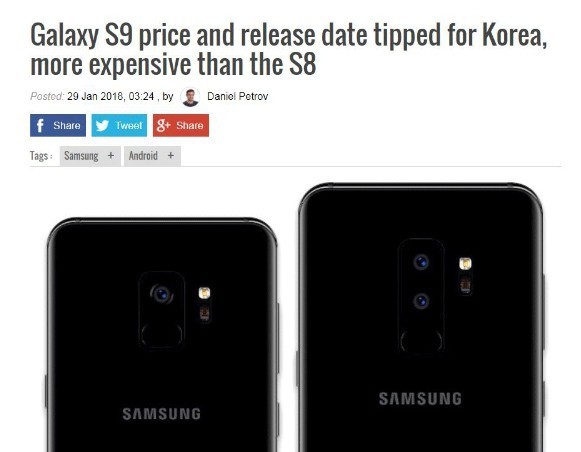This screenshot has height=452, width=581.
Task: Click the dual-camera Galaxy S9+ image
Action: tap(421, 317)
